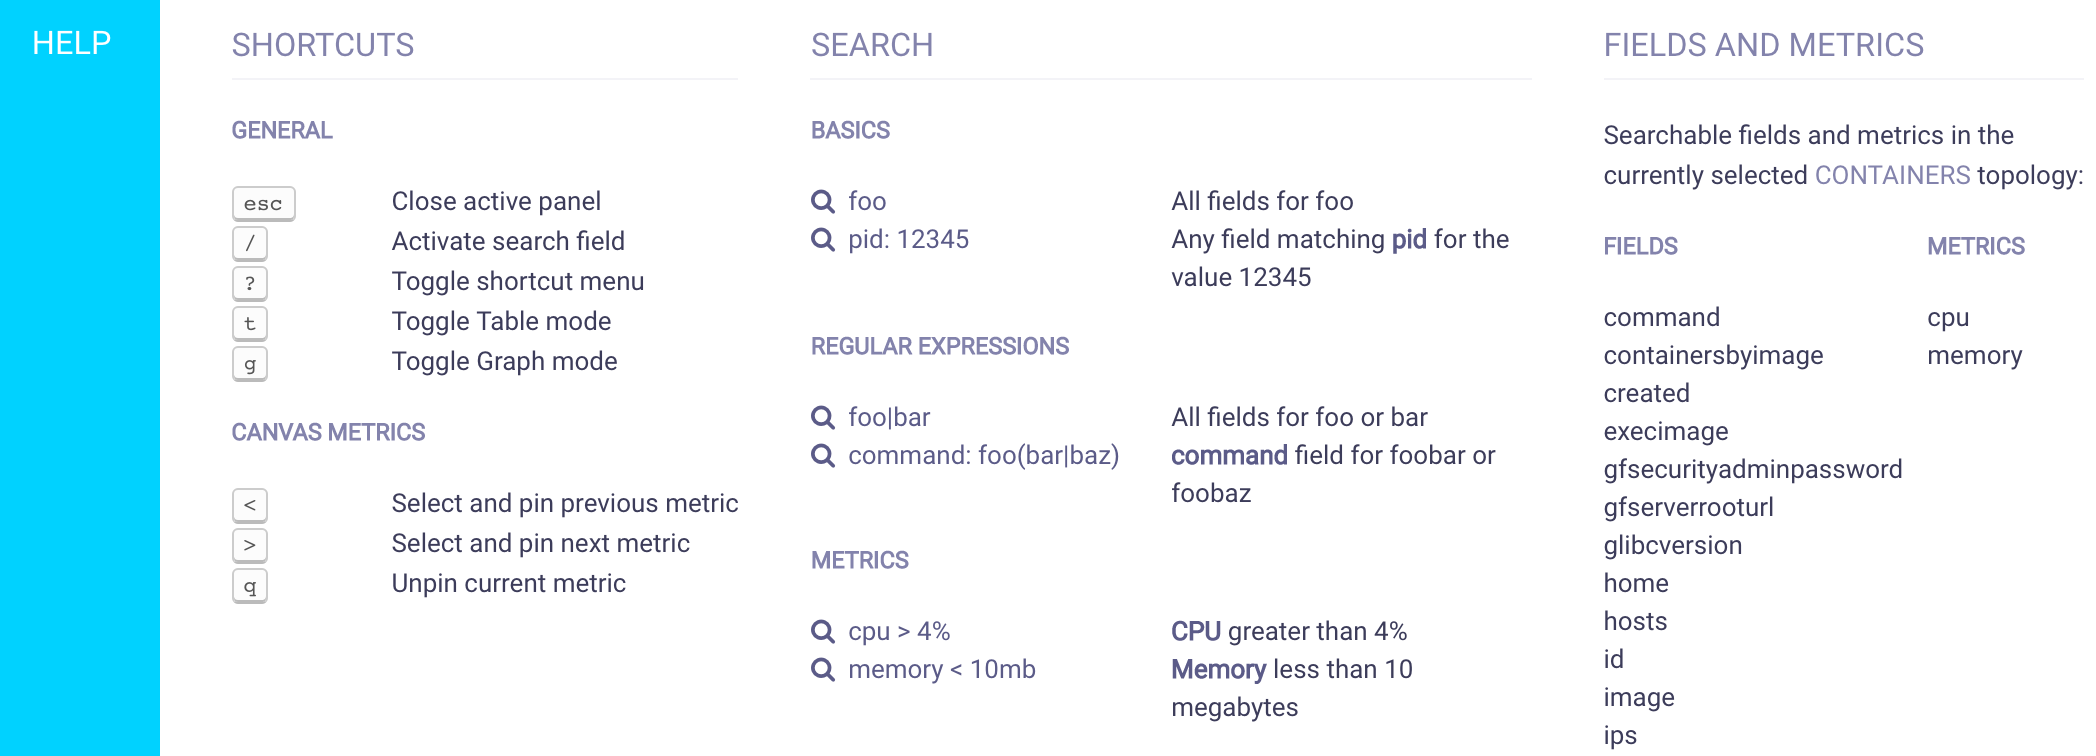This screenshot has width=2096, height=756.
Task: Click the q key unpin icon
Action: coord(250,585)
